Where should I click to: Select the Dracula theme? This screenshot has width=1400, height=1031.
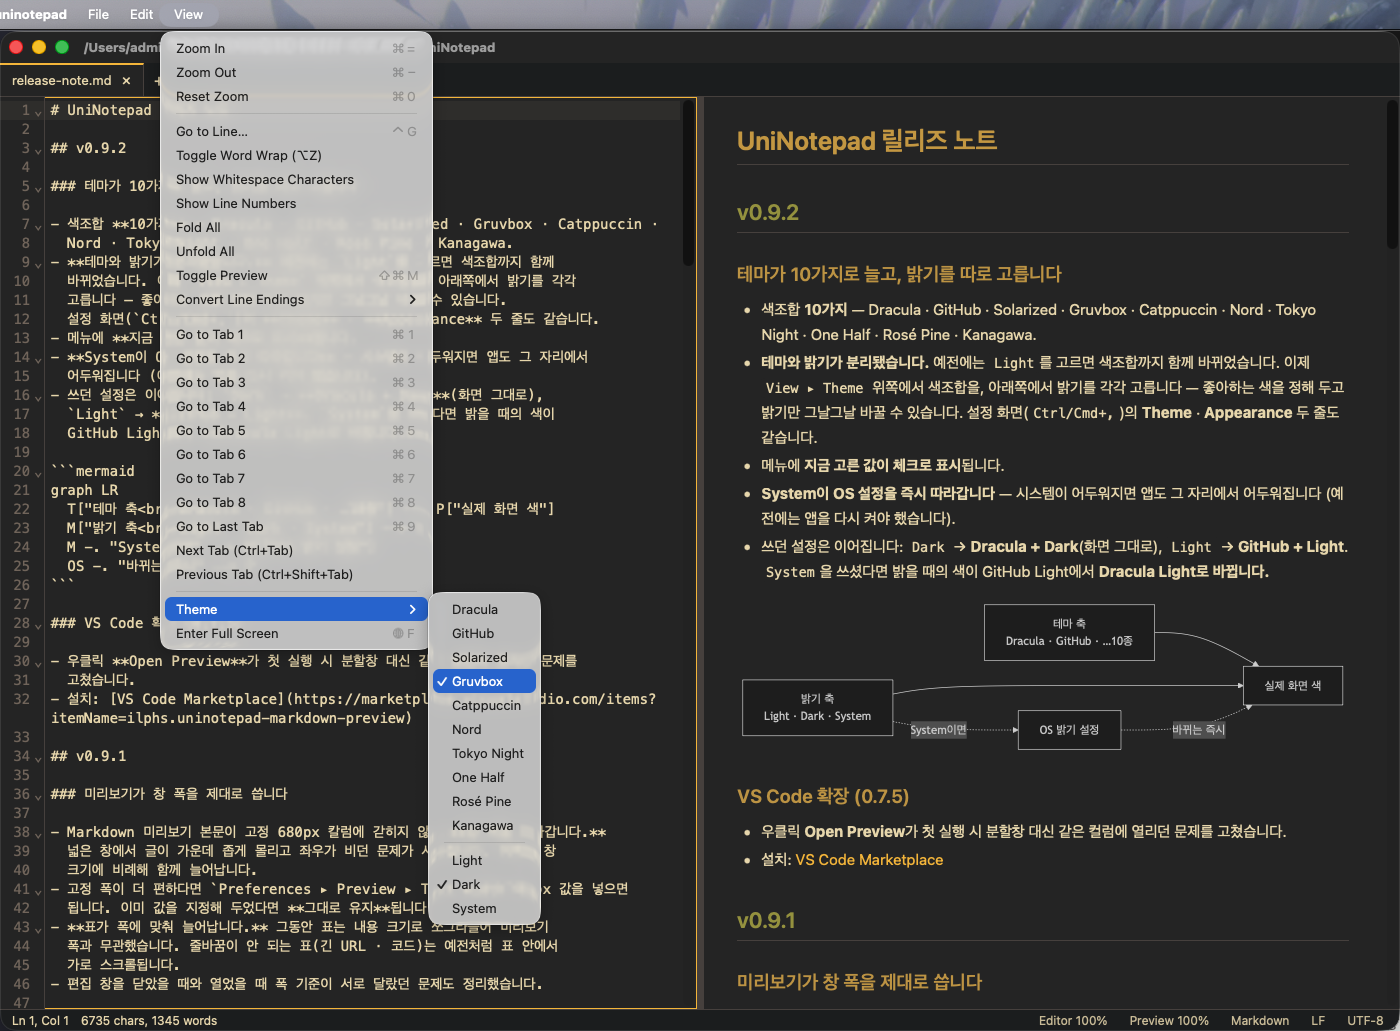pyautogui.click(x=484, y=609)
